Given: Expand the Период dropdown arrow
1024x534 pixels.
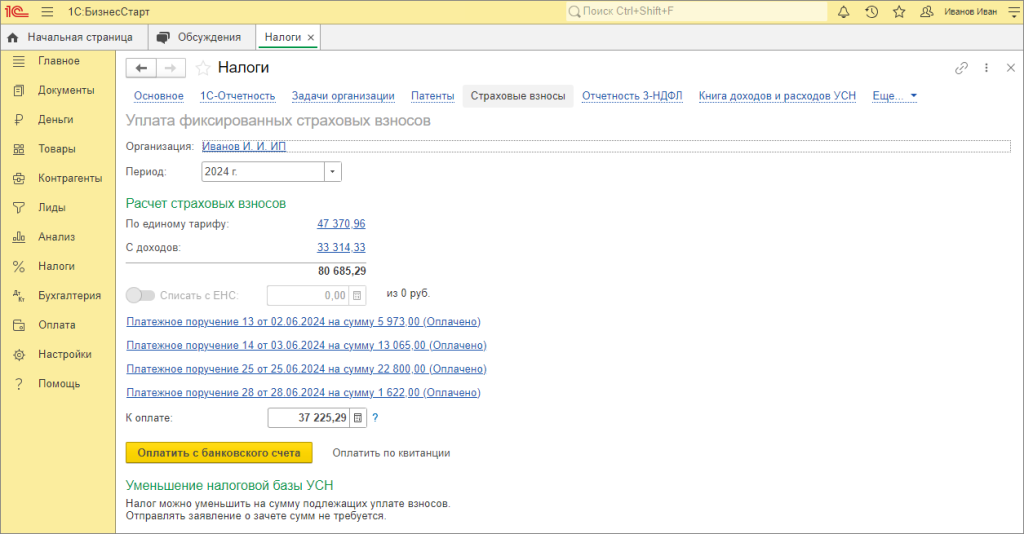Looking at the screenshot, I should [x=332, y=172].
